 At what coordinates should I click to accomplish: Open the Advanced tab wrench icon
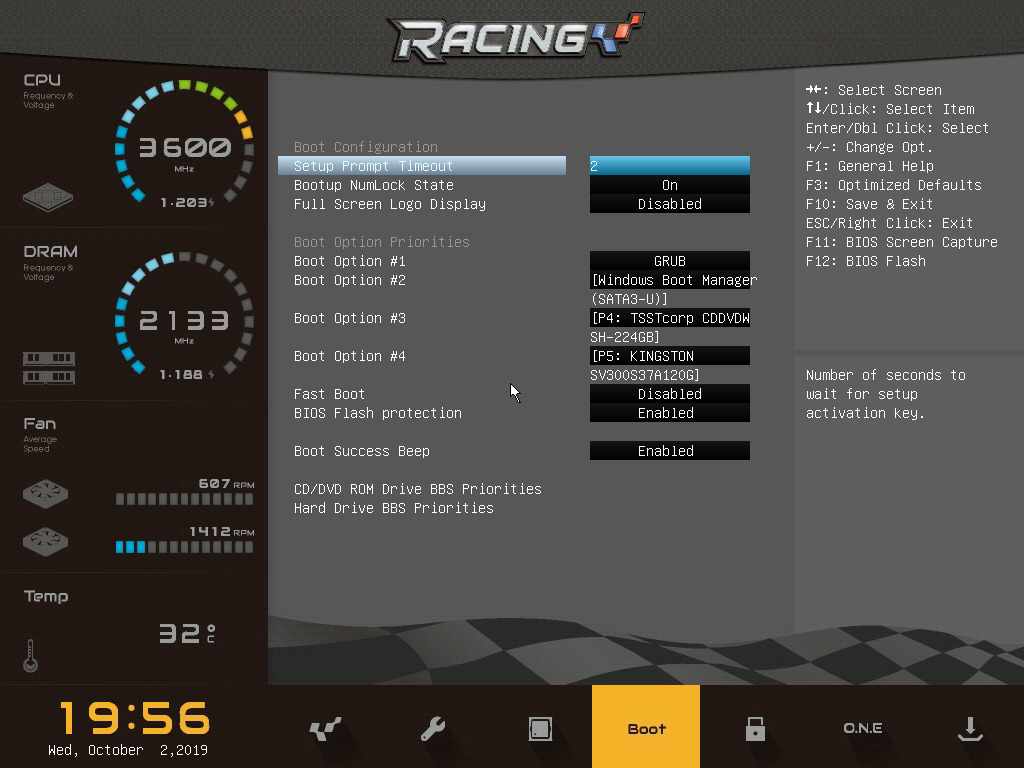pos(432,728)
